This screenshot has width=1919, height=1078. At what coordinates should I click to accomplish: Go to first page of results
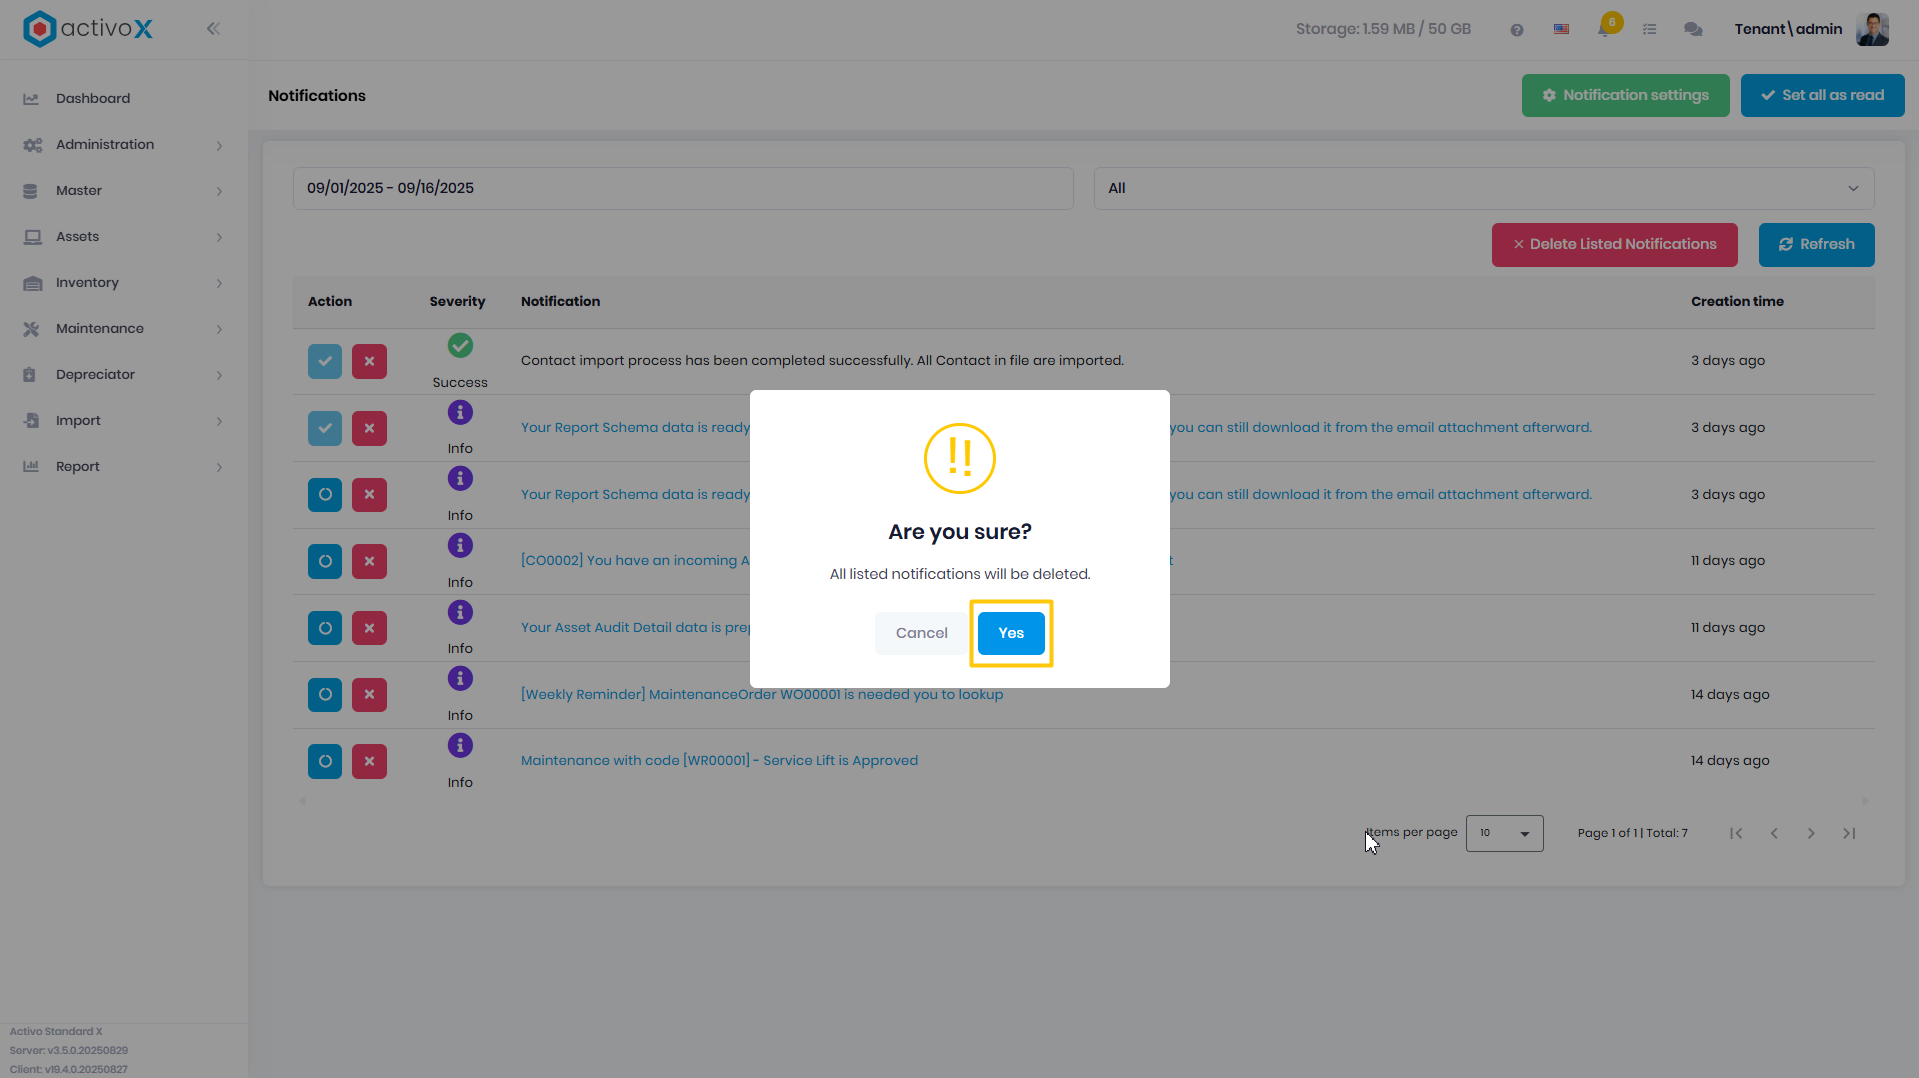1736,833
